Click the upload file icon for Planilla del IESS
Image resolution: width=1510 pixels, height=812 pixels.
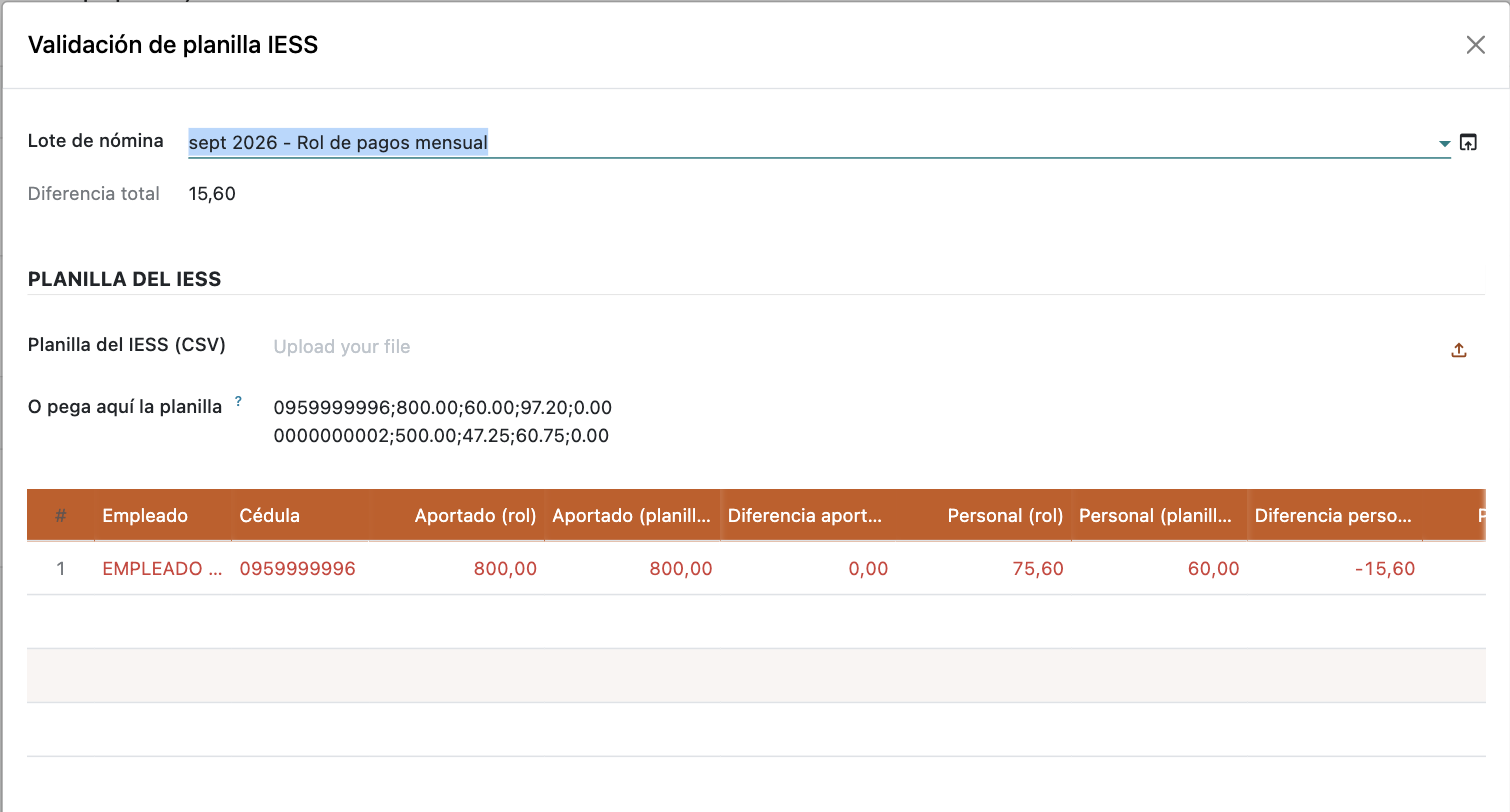point(1459,350)
